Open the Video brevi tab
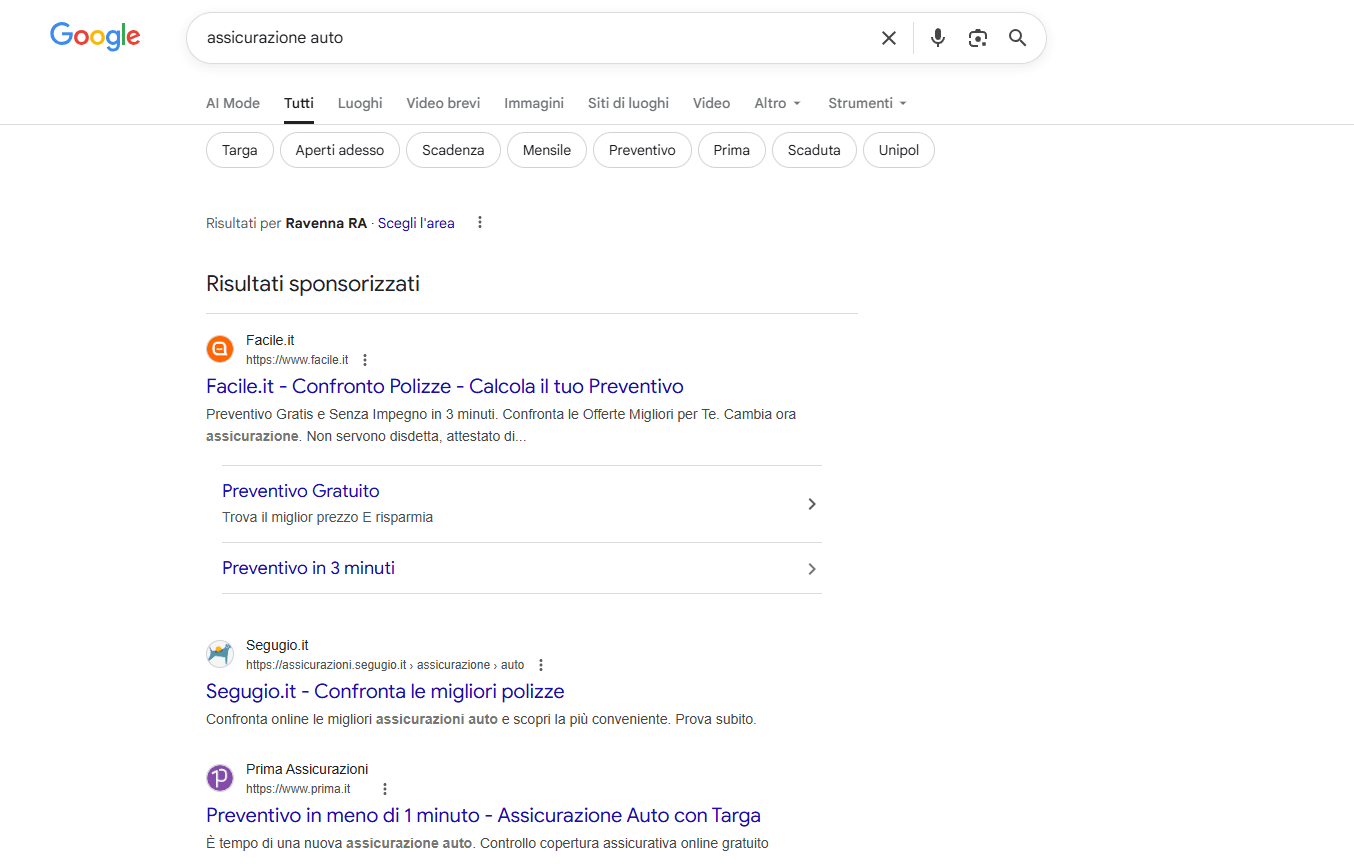The image size is (1354, 867). tap(443, 103)
